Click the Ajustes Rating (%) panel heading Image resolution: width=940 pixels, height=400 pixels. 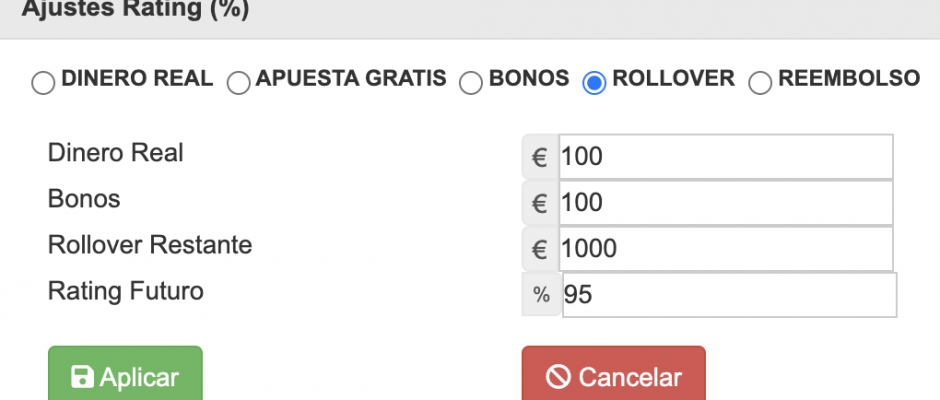pyautogui.click(x=135, y=12)
